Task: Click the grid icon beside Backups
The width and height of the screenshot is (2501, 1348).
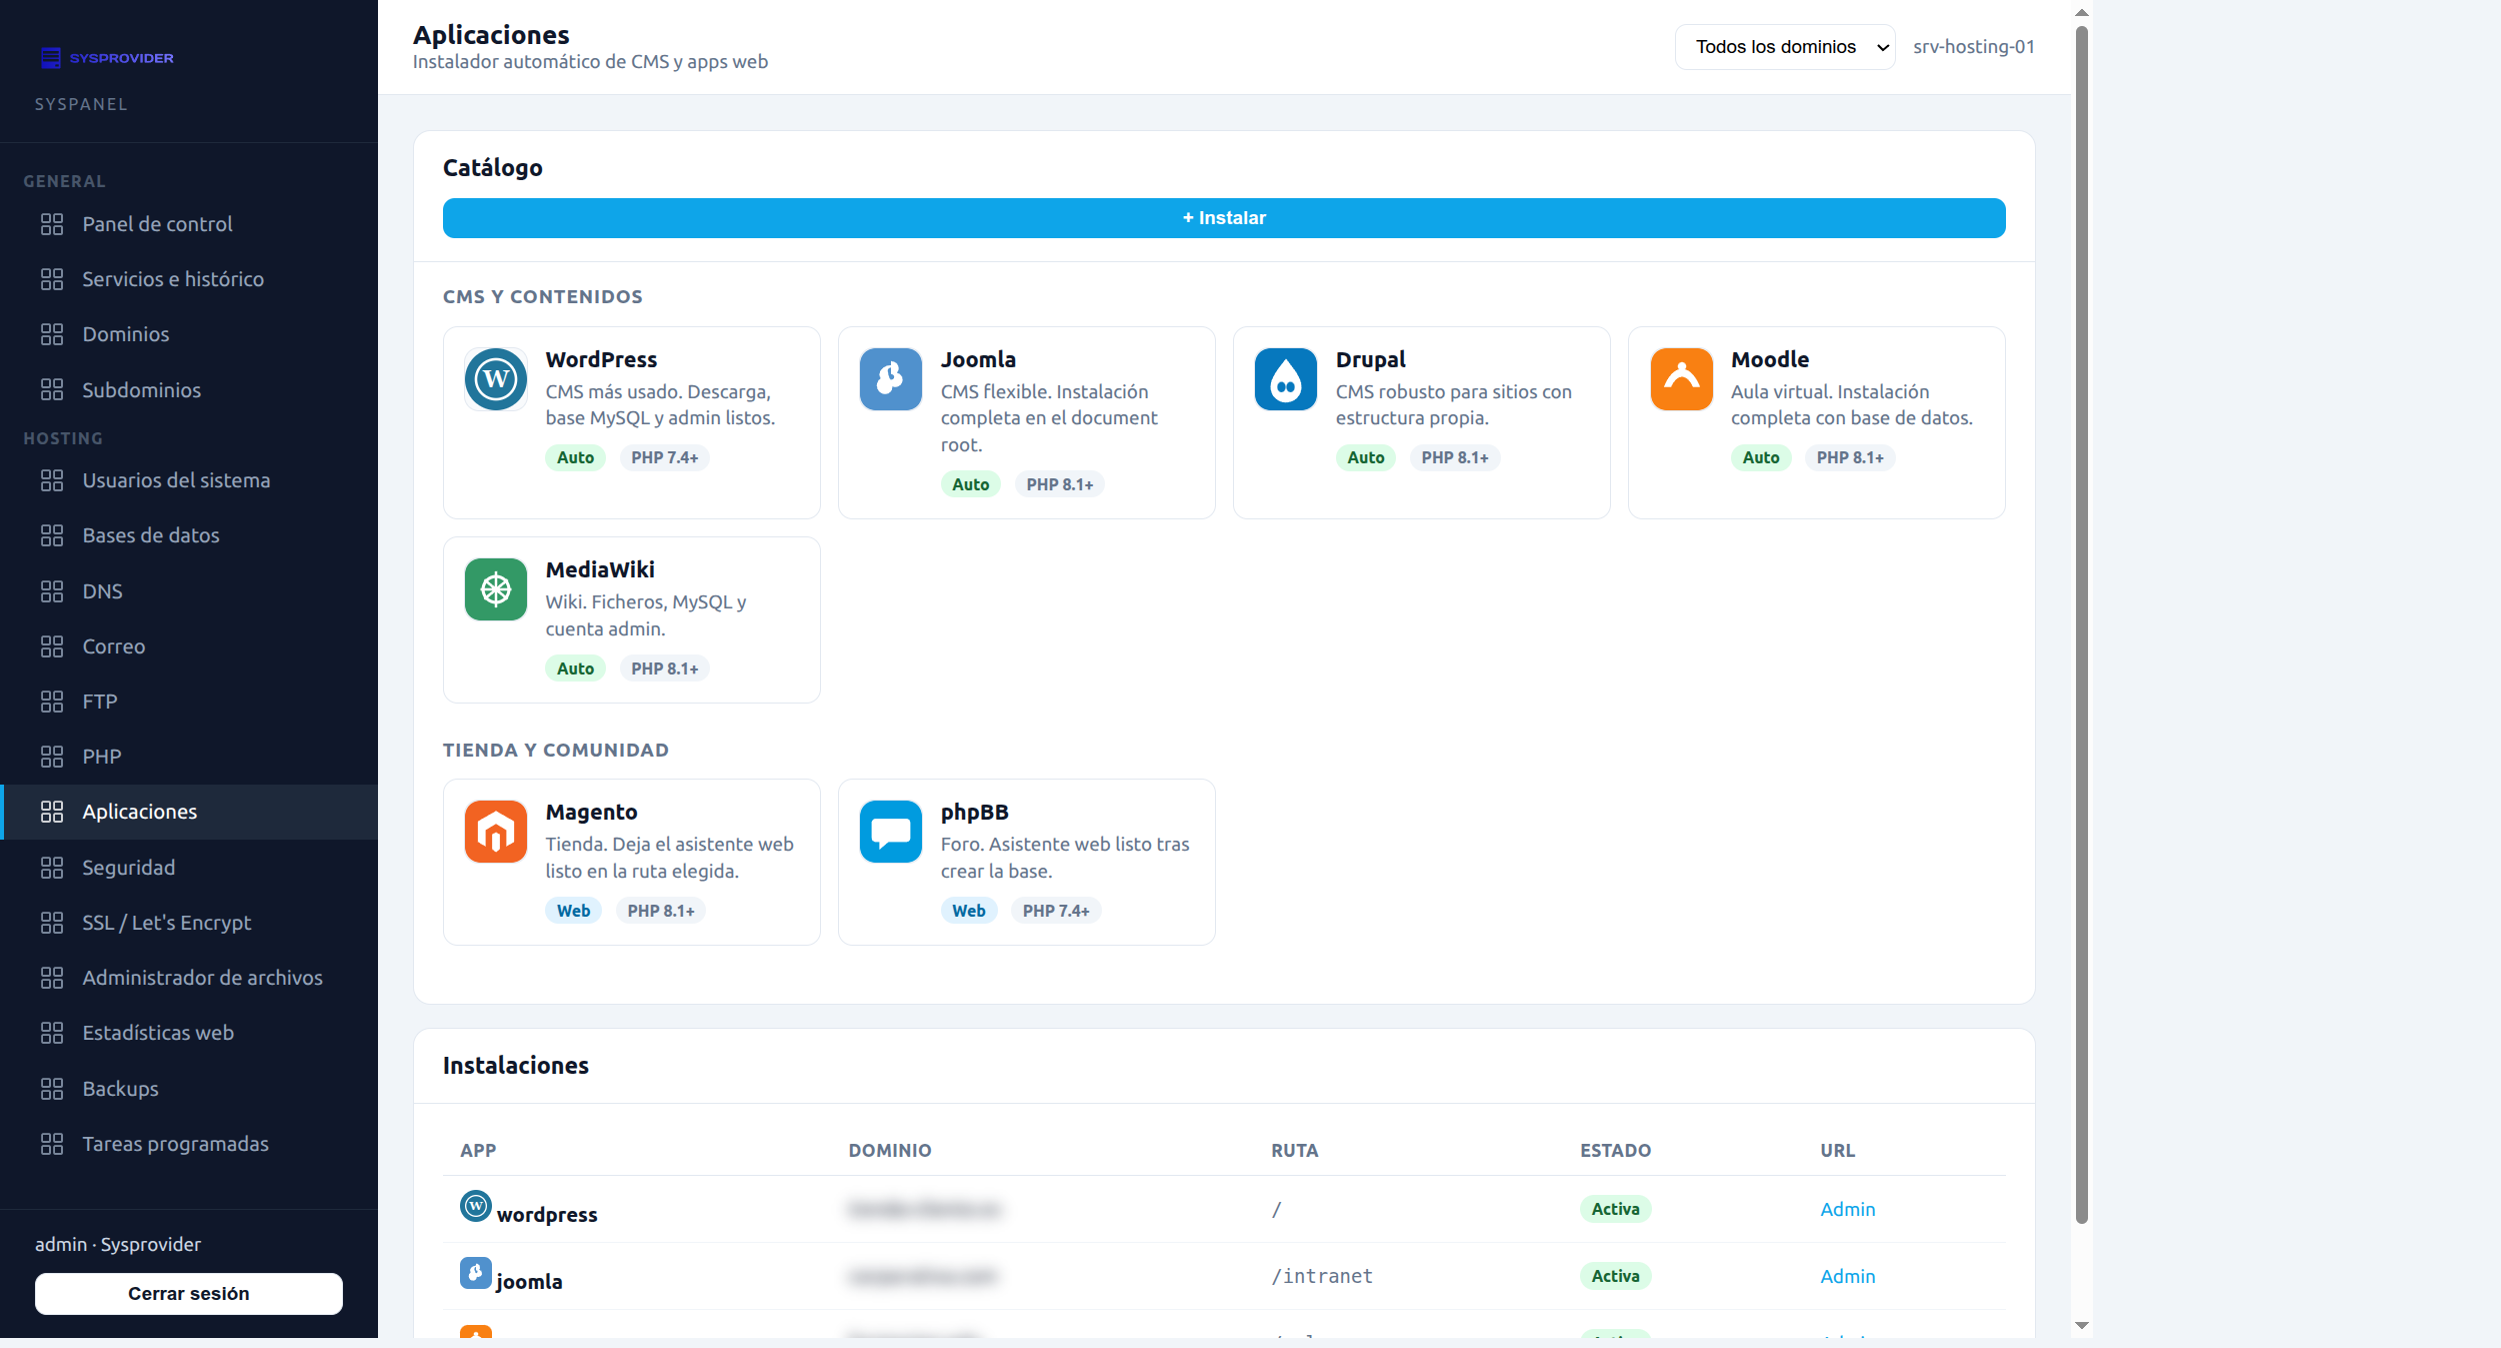Action: [x=52, y=1088]
